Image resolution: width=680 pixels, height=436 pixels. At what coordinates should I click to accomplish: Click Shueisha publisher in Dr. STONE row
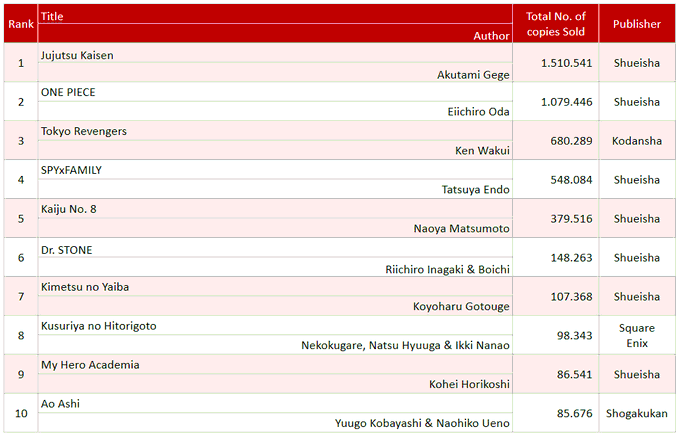pyautogui.click(x=637, y=258)
